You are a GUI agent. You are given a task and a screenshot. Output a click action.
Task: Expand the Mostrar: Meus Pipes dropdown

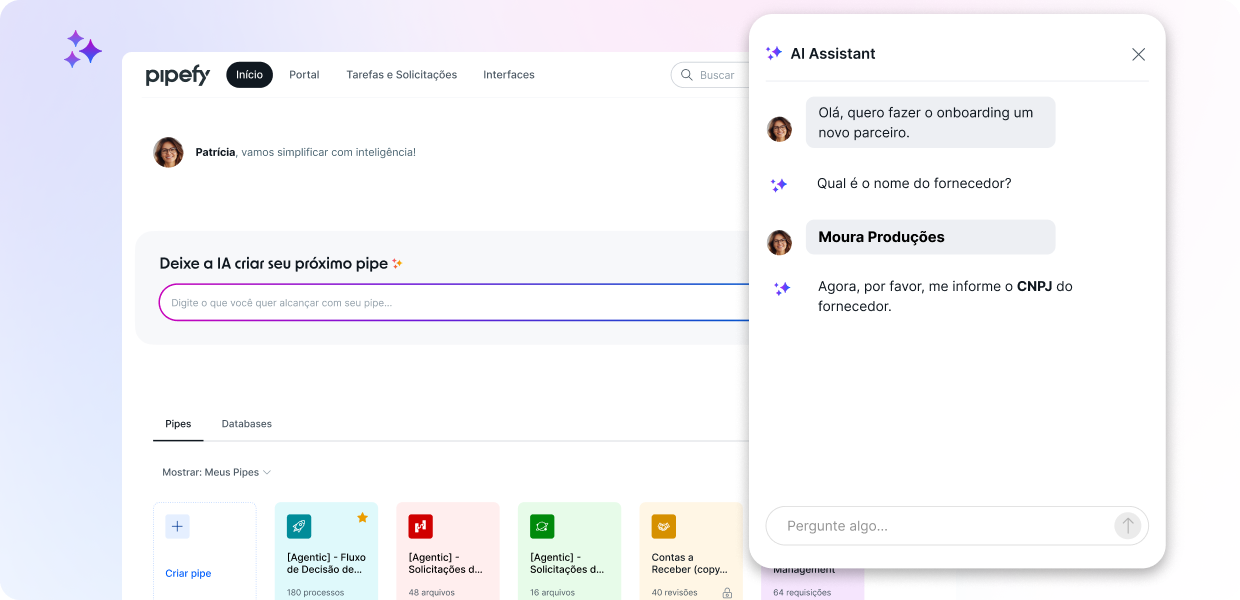[x=217, y=472]
